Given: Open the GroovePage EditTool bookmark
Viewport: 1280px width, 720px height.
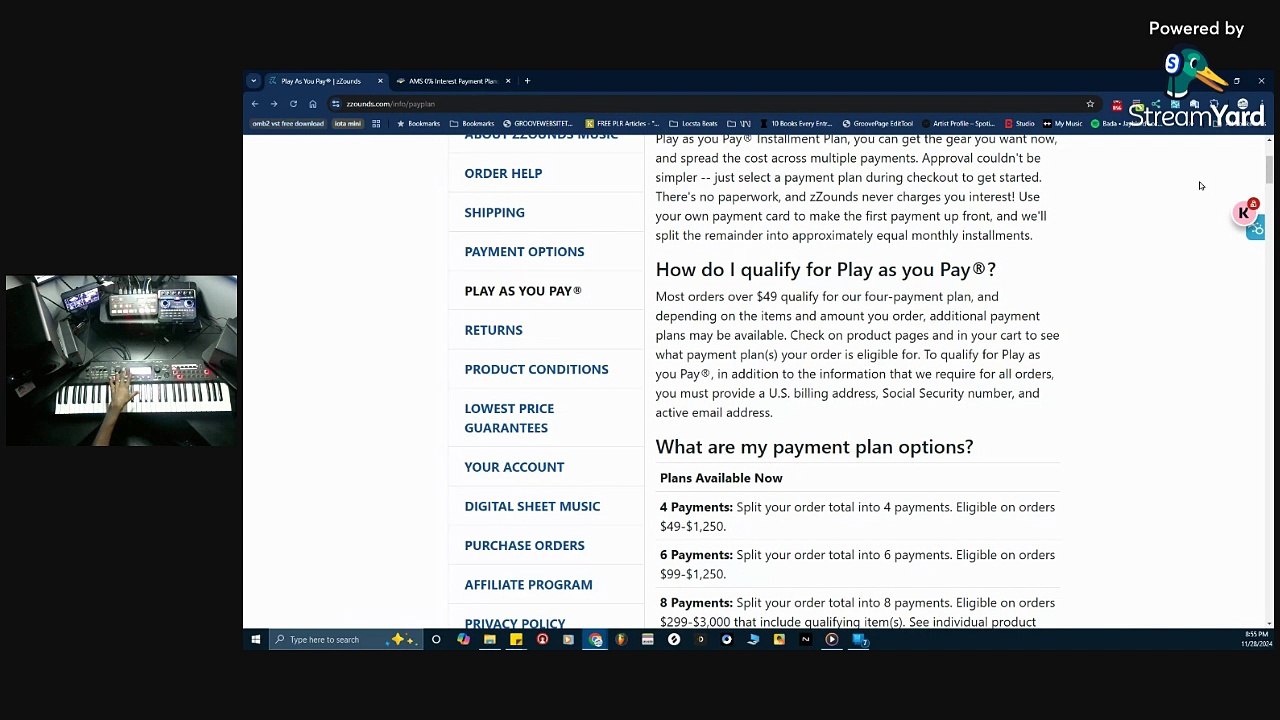Looking at the screenshot, I should pyautogui.click(x=877, y=124).
